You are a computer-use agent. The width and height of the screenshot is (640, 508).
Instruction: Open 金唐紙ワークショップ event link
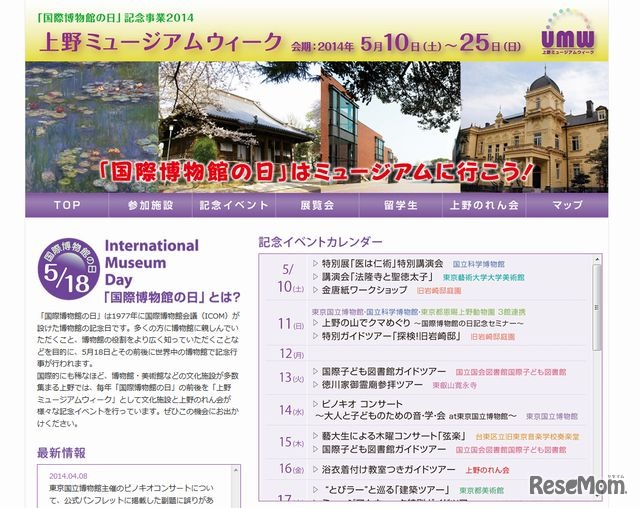364,290
